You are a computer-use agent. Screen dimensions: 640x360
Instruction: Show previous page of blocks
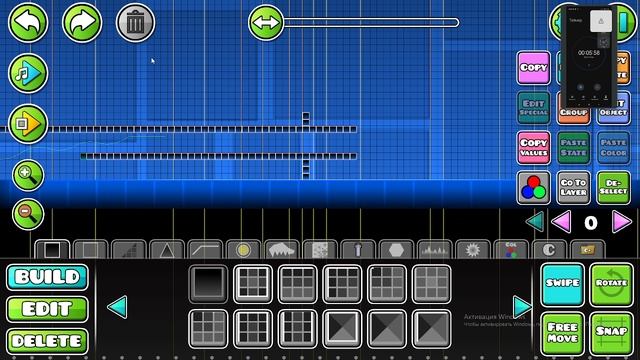[x=117, y=307]
